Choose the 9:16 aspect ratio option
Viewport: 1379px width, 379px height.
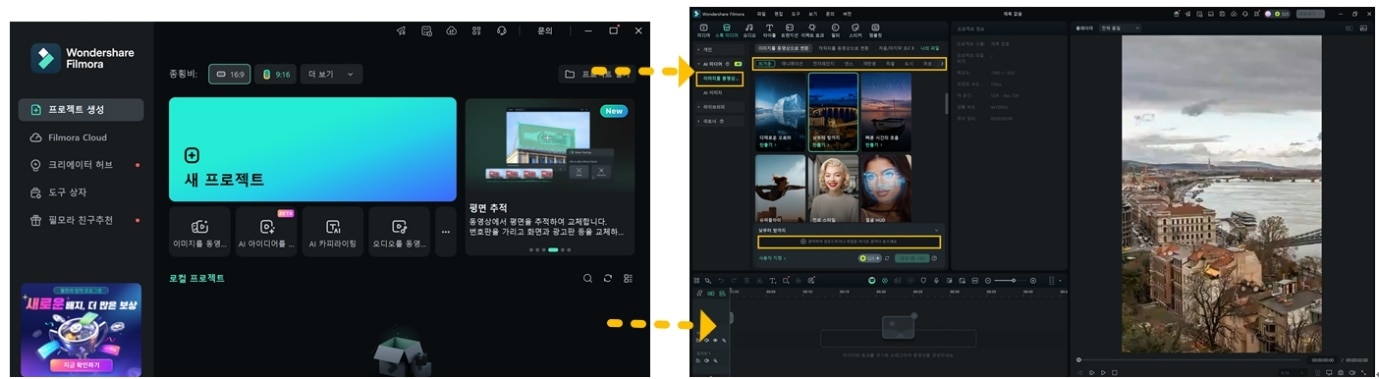point(276,74)
